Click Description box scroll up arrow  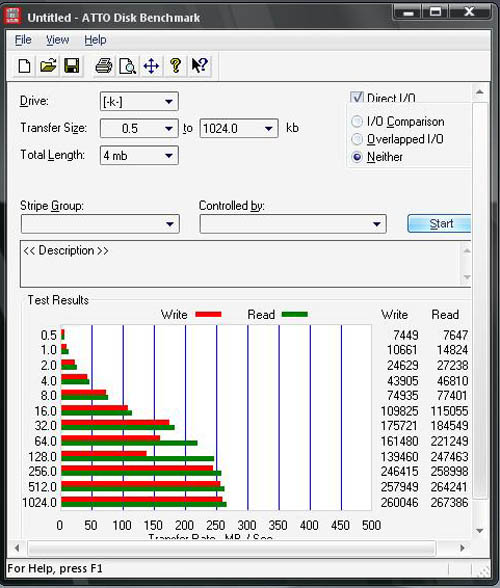tap(467, 250)
